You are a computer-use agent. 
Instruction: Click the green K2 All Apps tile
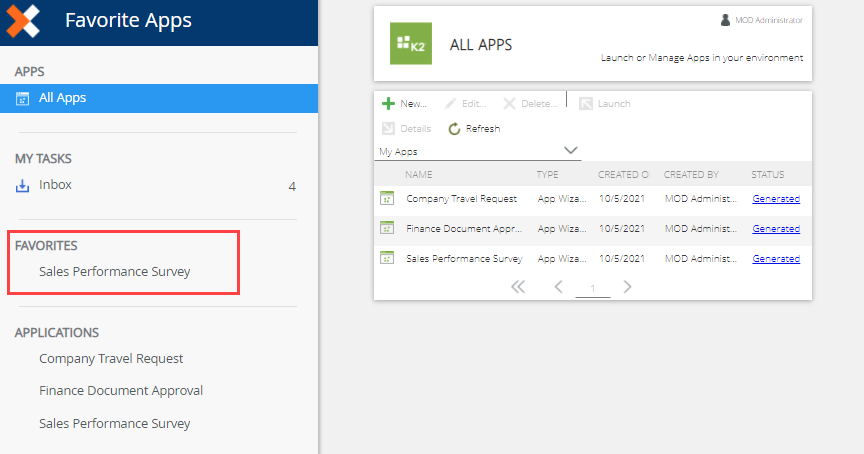(411, 44)
